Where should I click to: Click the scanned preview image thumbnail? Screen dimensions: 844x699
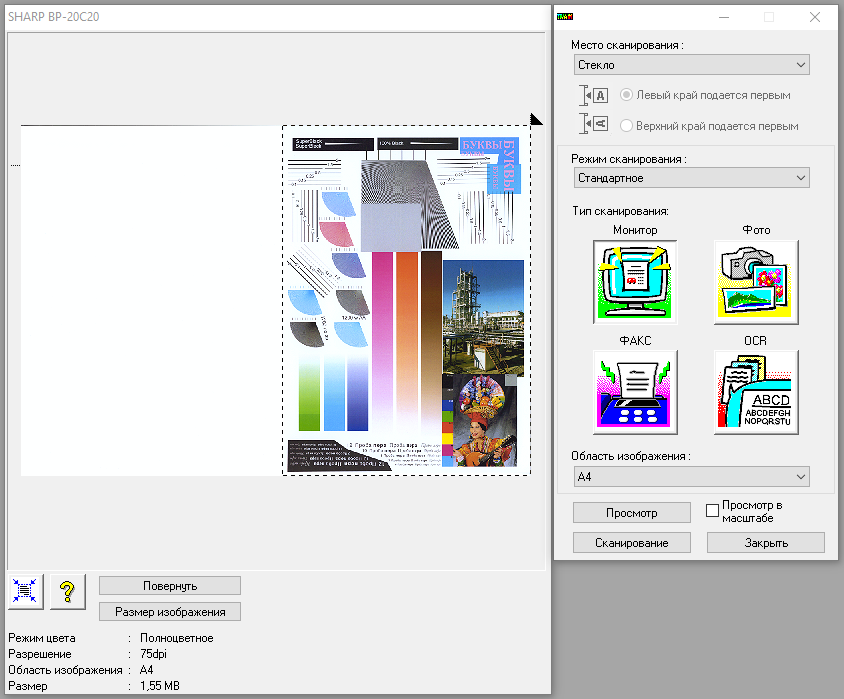point(406,300)
